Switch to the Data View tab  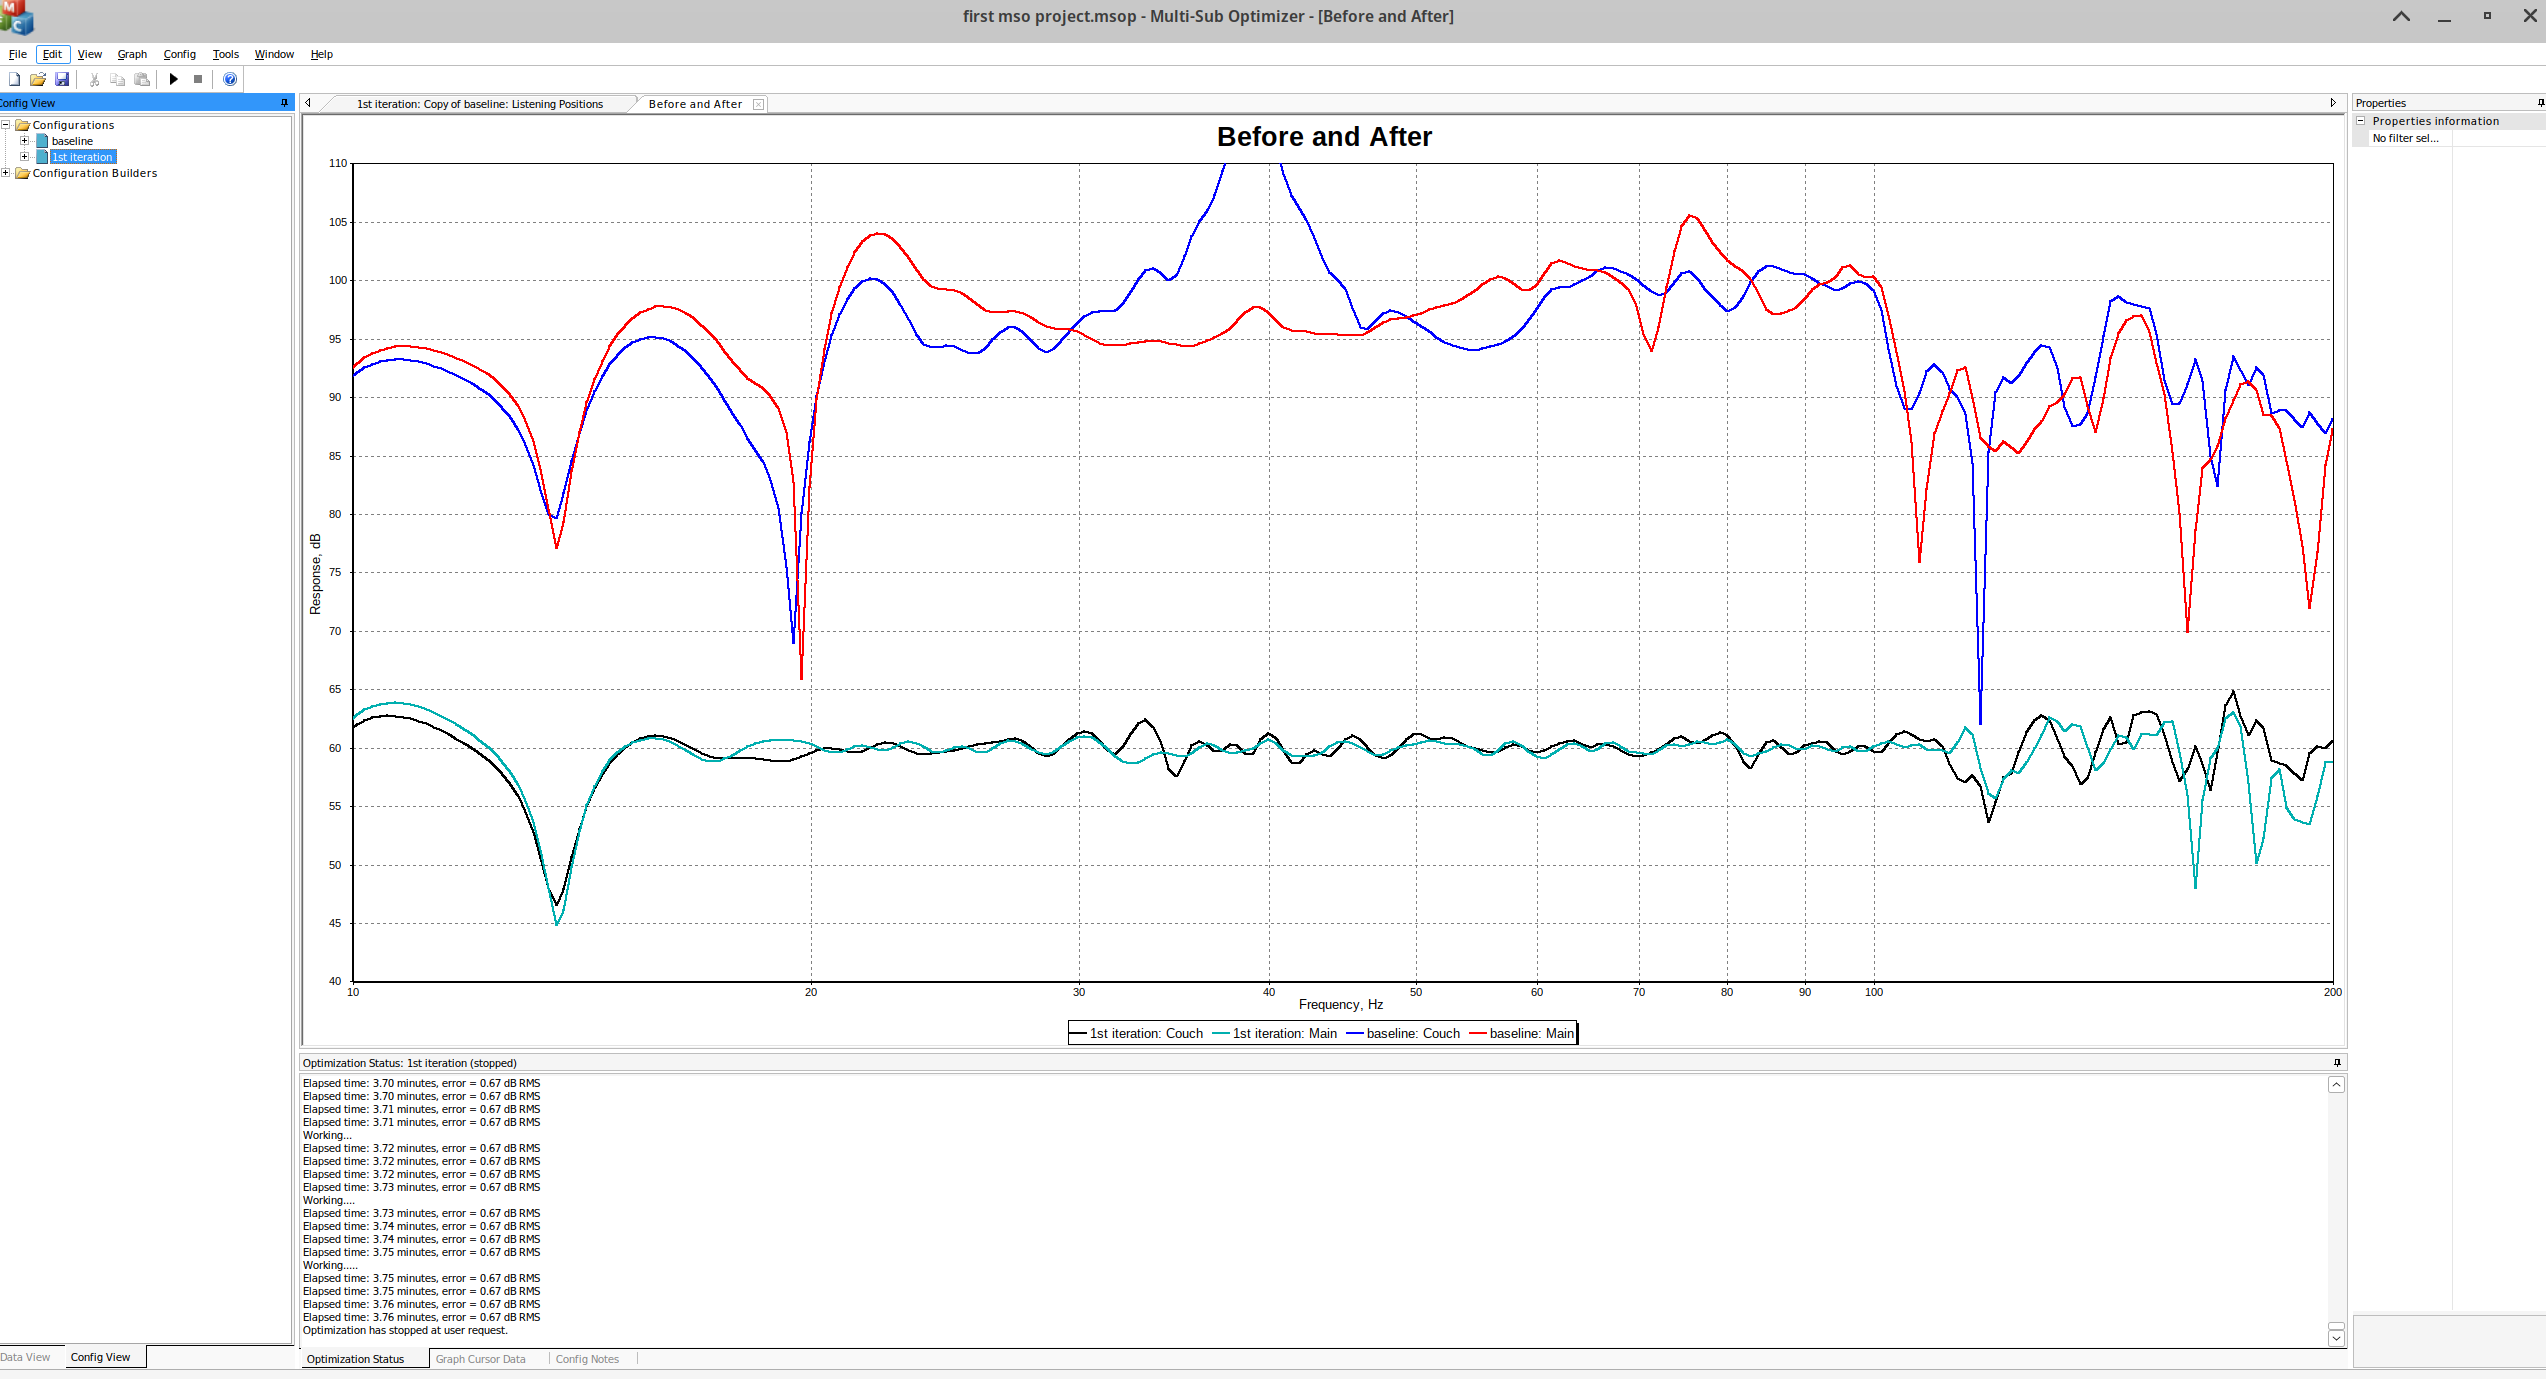(25, 1357)
